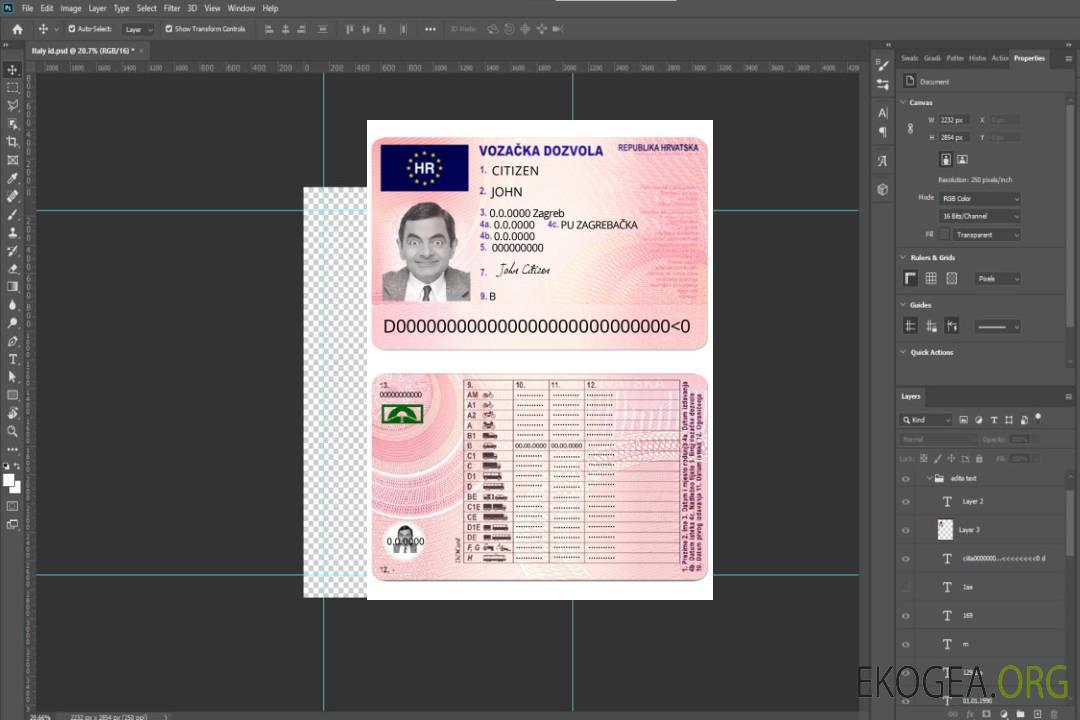Open the Paragraph panel icon
The height and width of the screenshot is (720, 1080).
tap(883, 132)
